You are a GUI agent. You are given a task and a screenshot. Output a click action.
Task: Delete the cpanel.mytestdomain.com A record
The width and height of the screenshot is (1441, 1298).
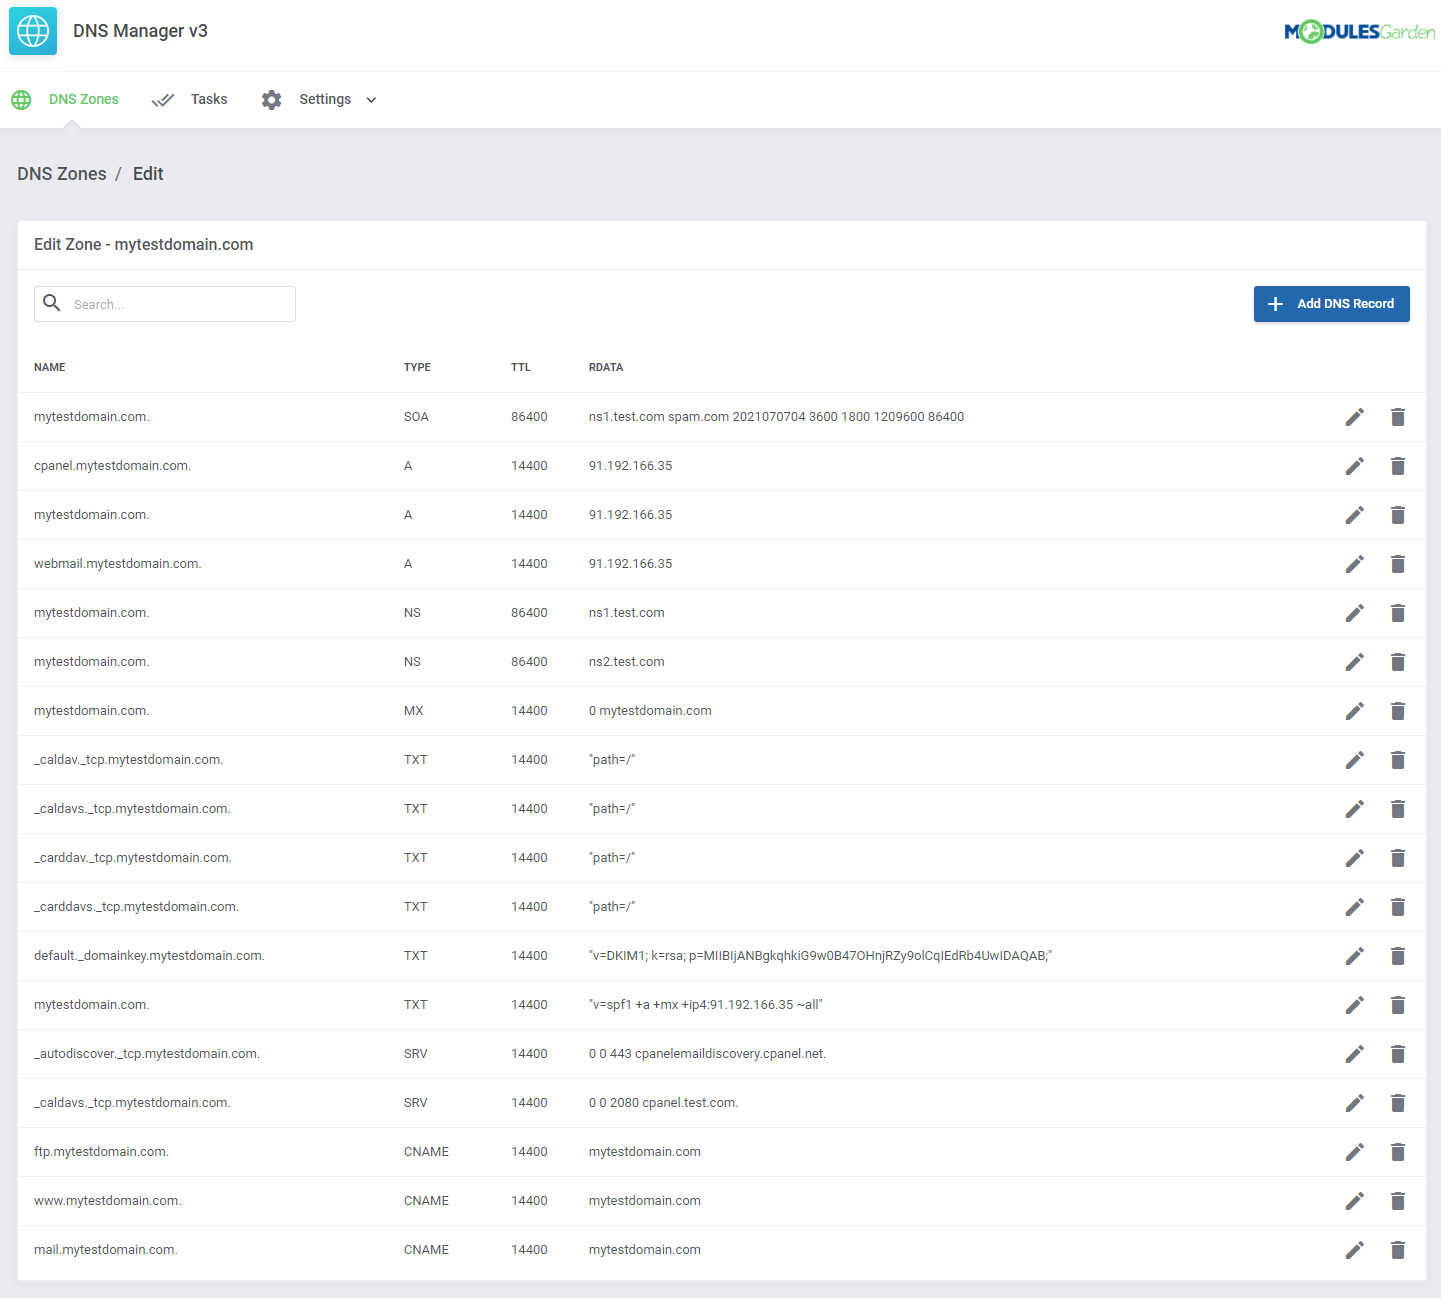point(1398,466)
